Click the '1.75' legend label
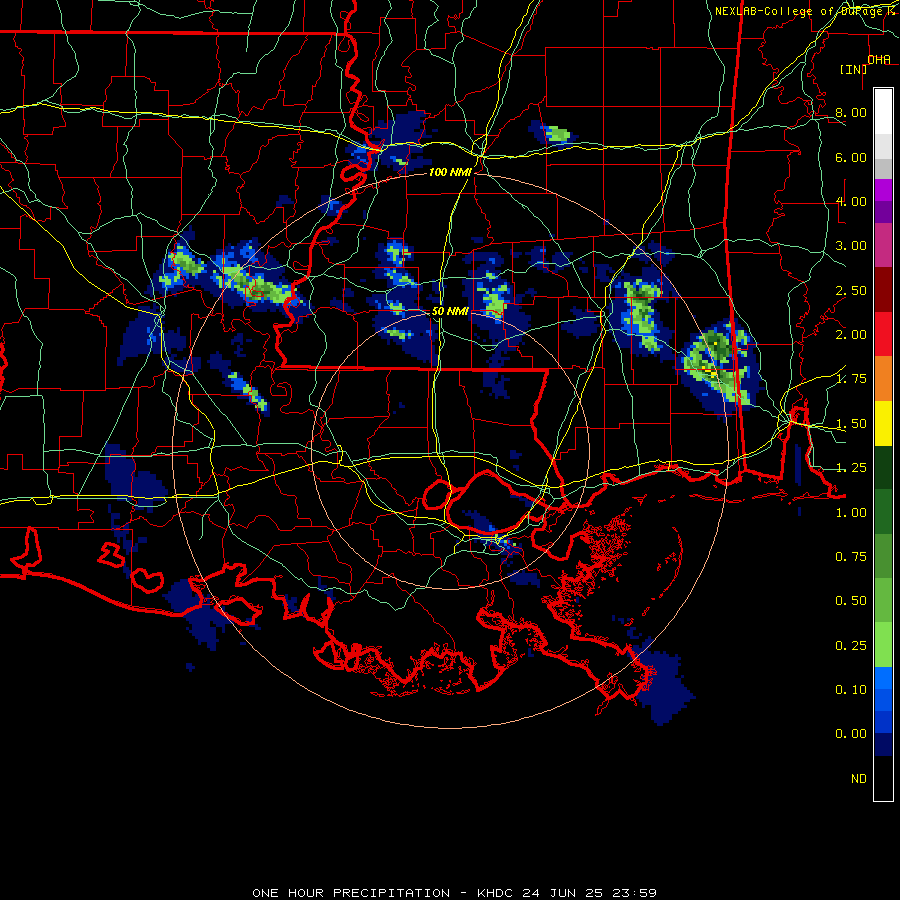Image resolution: width=900 pixels, height=900 pixels. click(x=851, y=379)
